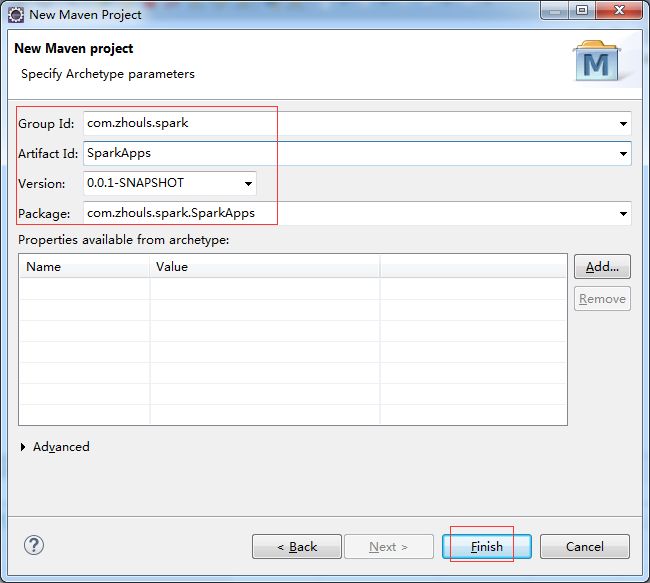650x583 pixels.
Task: Close the dialog with the X button
Action: coord(619,10)
